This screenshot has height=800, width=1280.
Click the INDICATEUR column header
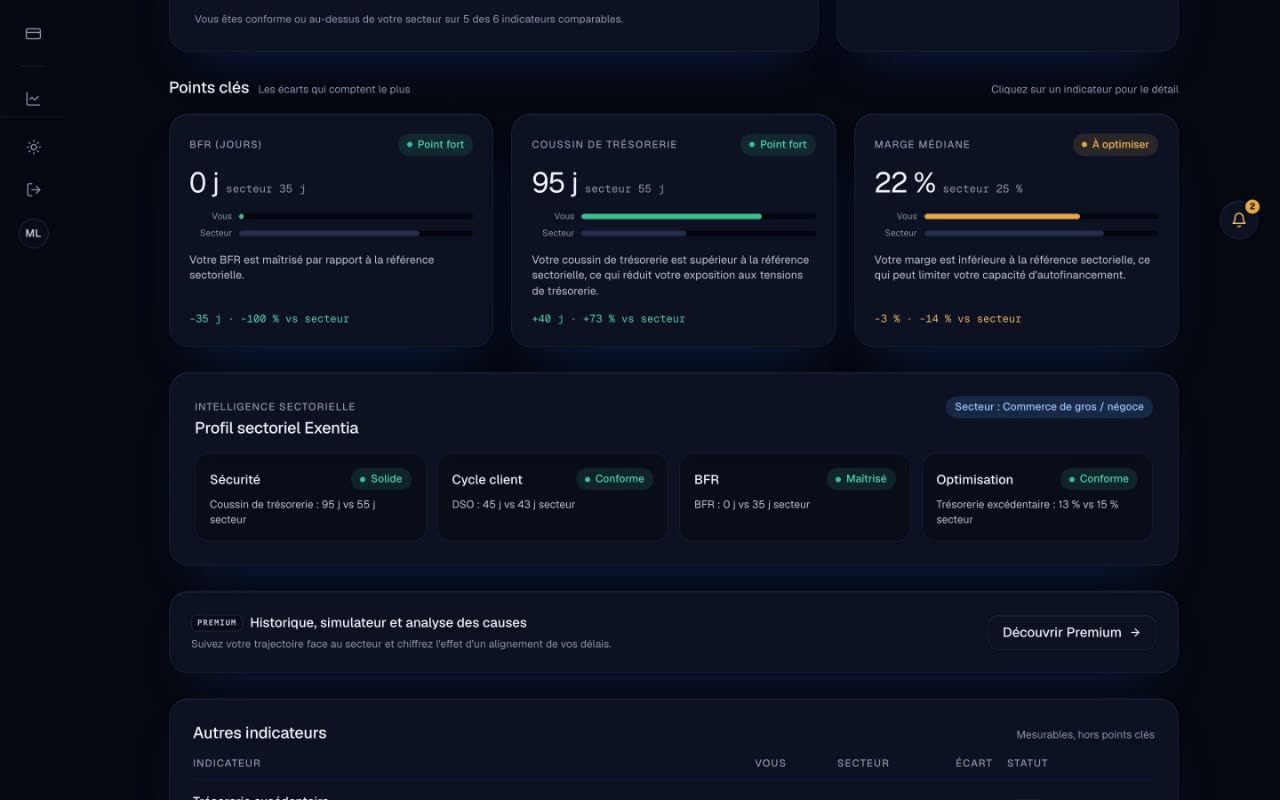pyautogui.click(x=227, y=763)
